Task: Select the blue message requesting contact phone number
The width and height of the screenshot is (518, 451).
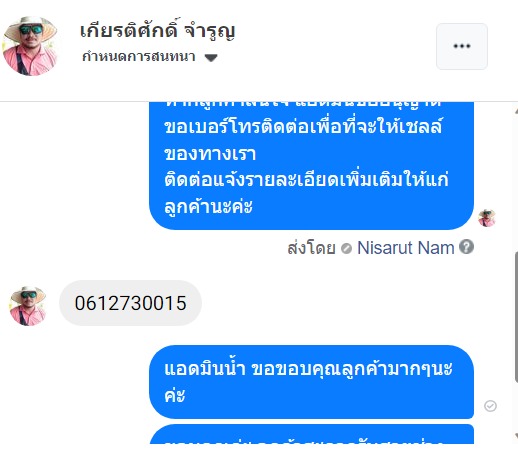Action: [311, 166]
